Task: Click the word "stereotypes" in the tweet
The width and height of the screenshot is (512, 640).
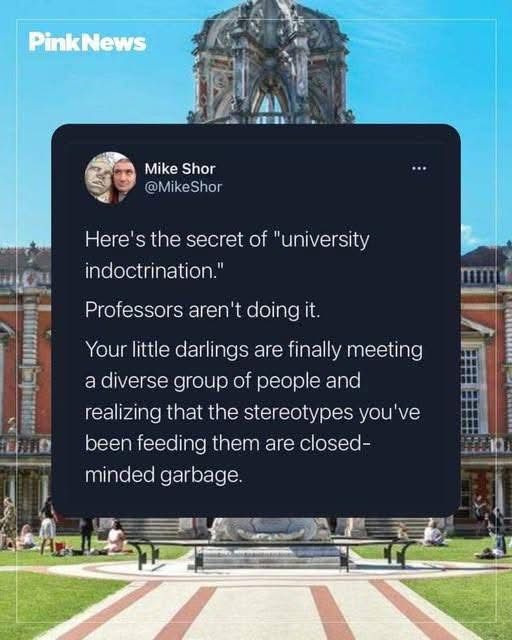Action: click(298, 412)
